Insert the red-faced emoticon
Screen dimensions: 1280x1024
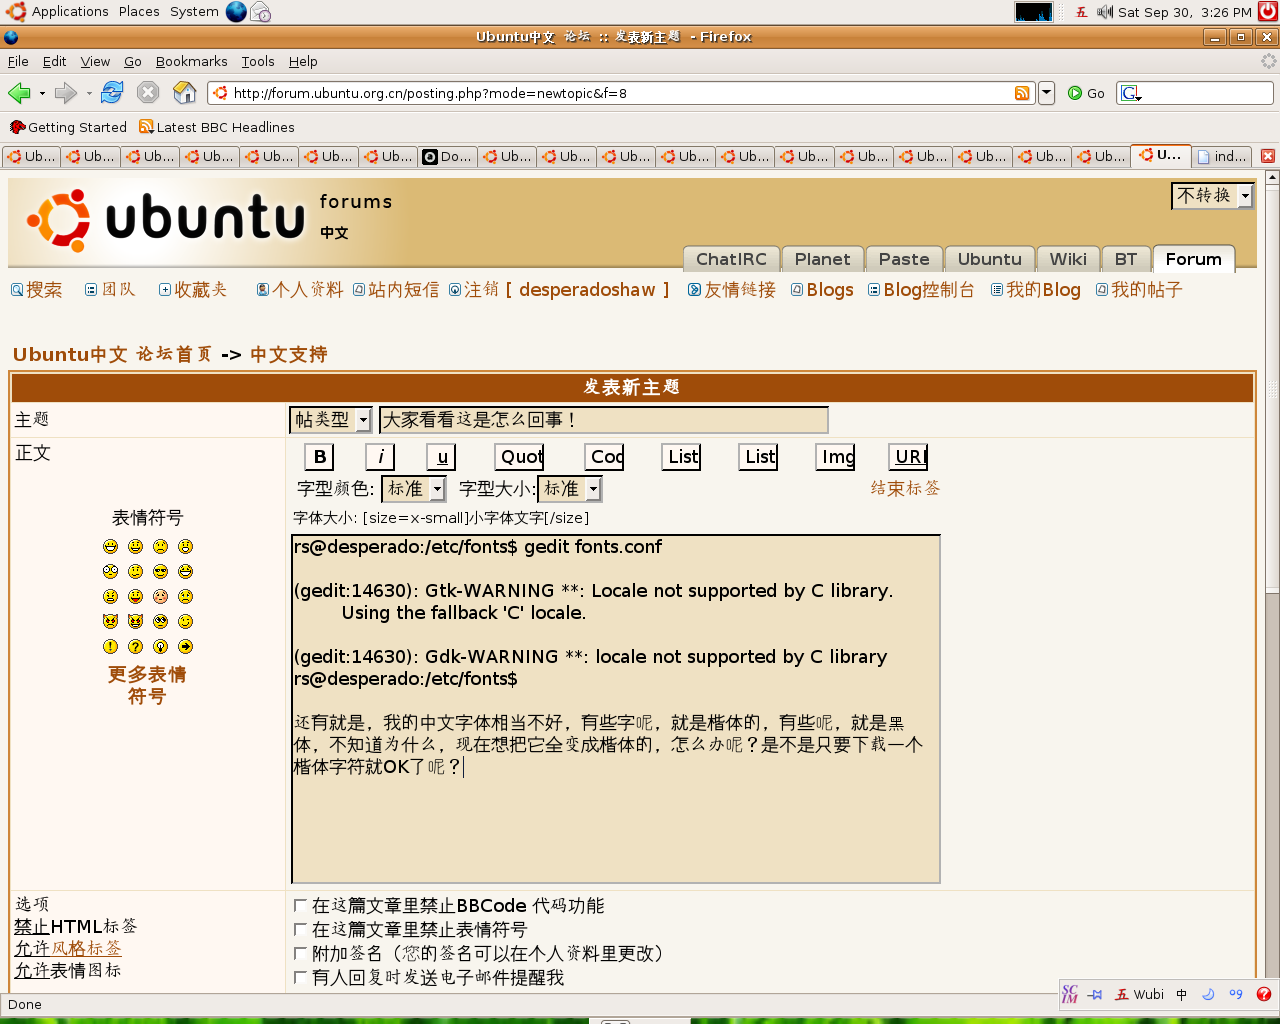[x=160, y=596]
